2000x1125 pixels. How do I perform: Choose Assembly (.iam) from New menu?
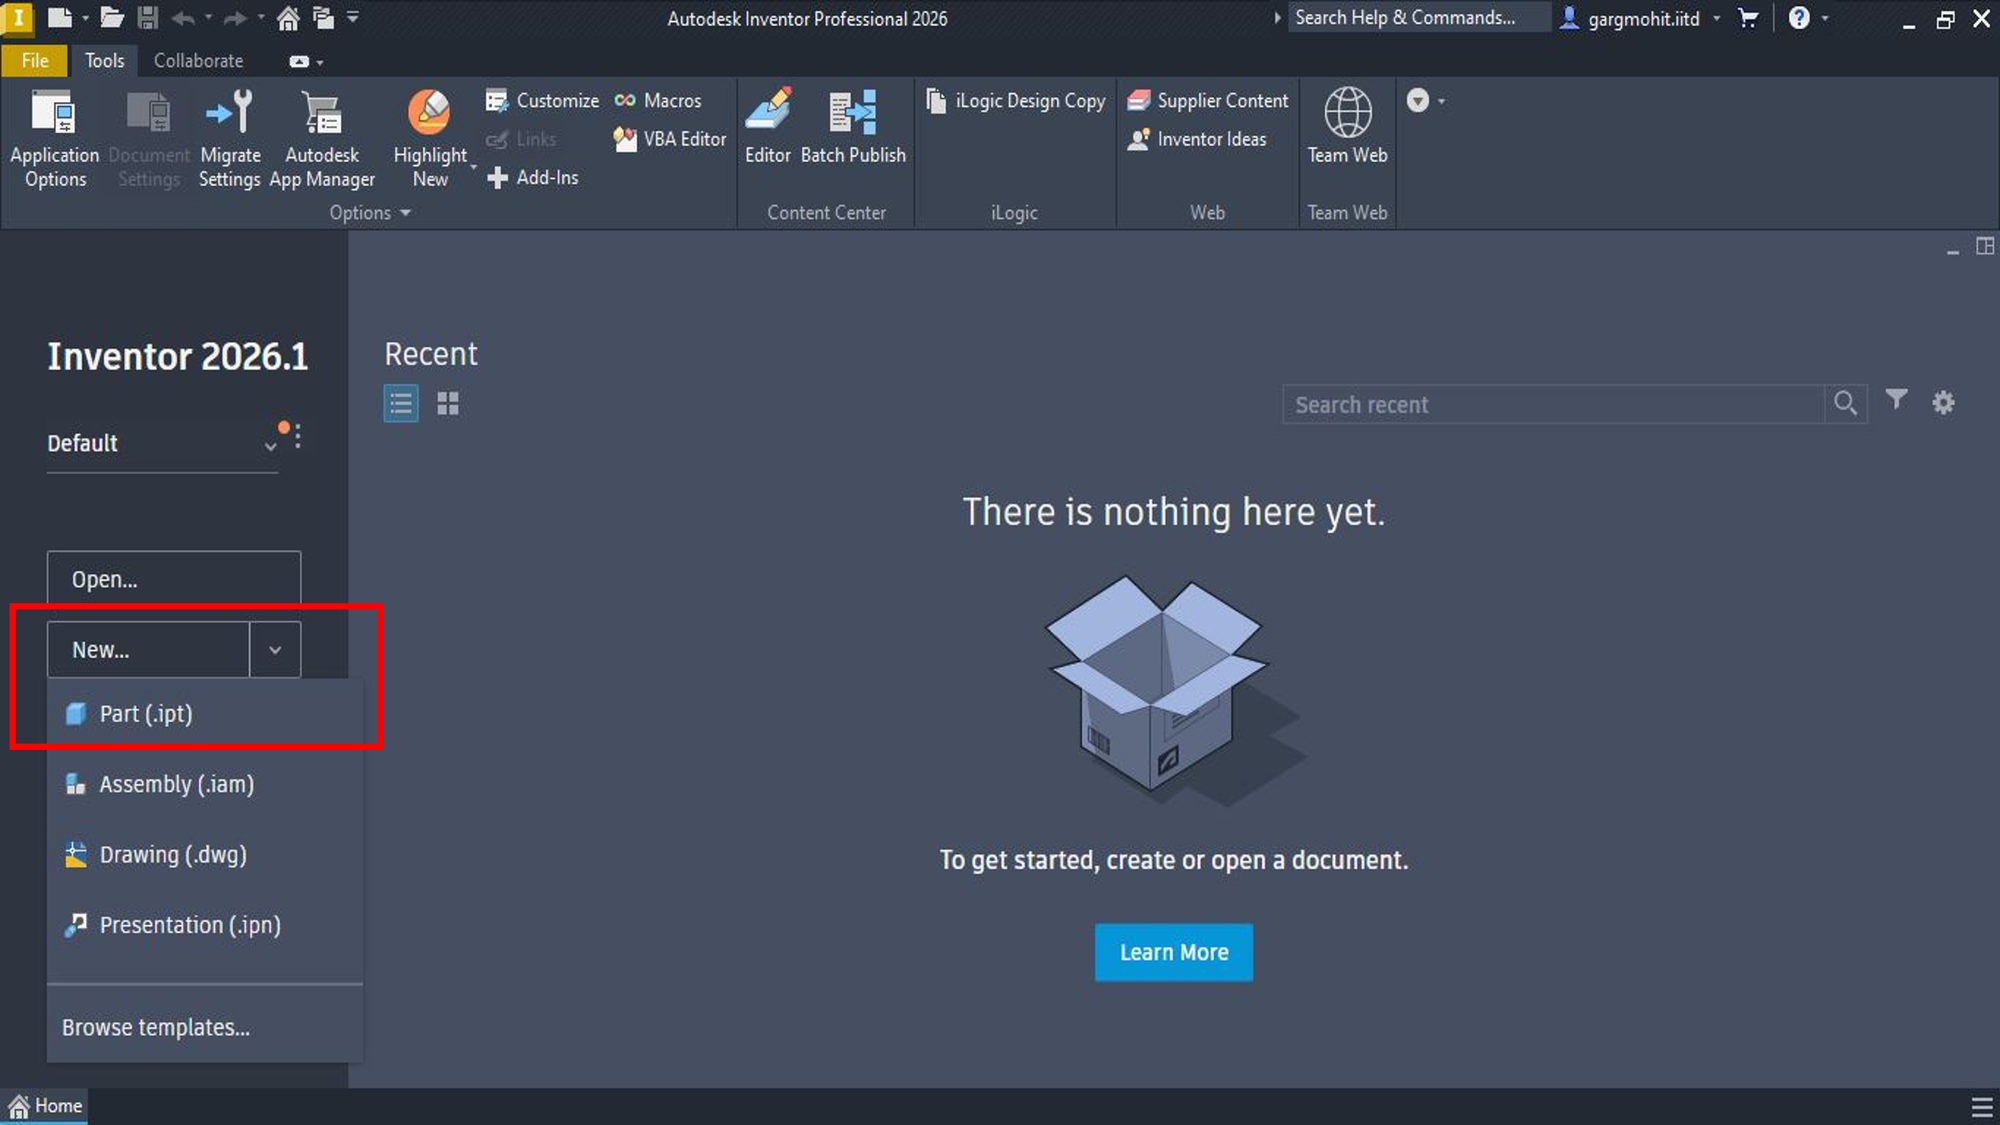point(205,784)
